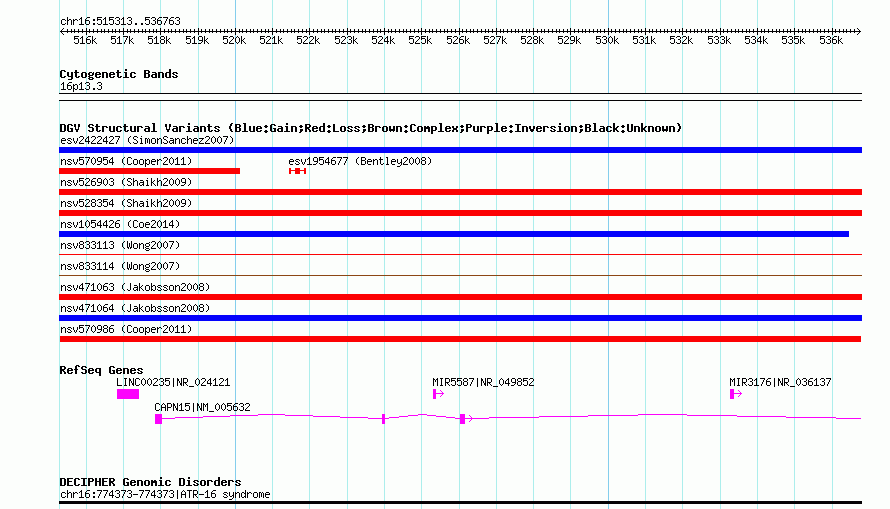Open nsv471063 (Jakobsson2008) label
Viewport: 890px width, 509px height.
click(x=135, y=287)
